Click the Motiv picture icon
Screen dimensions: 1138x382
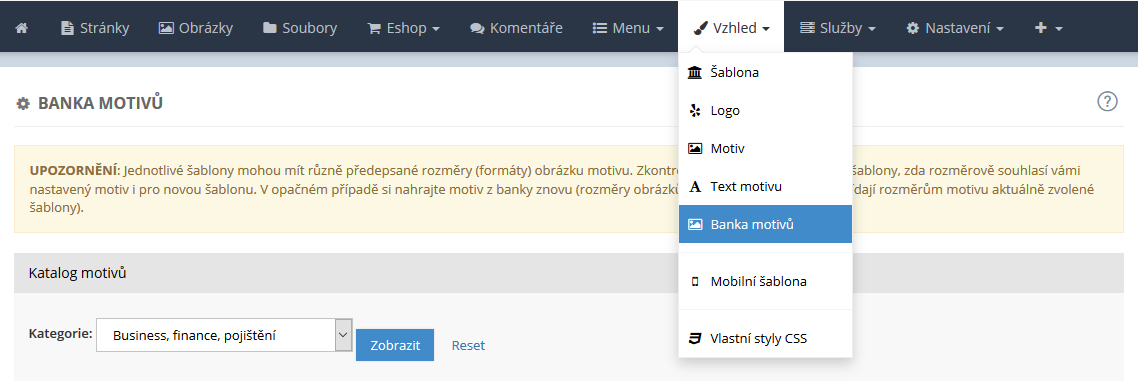(695, 148)
